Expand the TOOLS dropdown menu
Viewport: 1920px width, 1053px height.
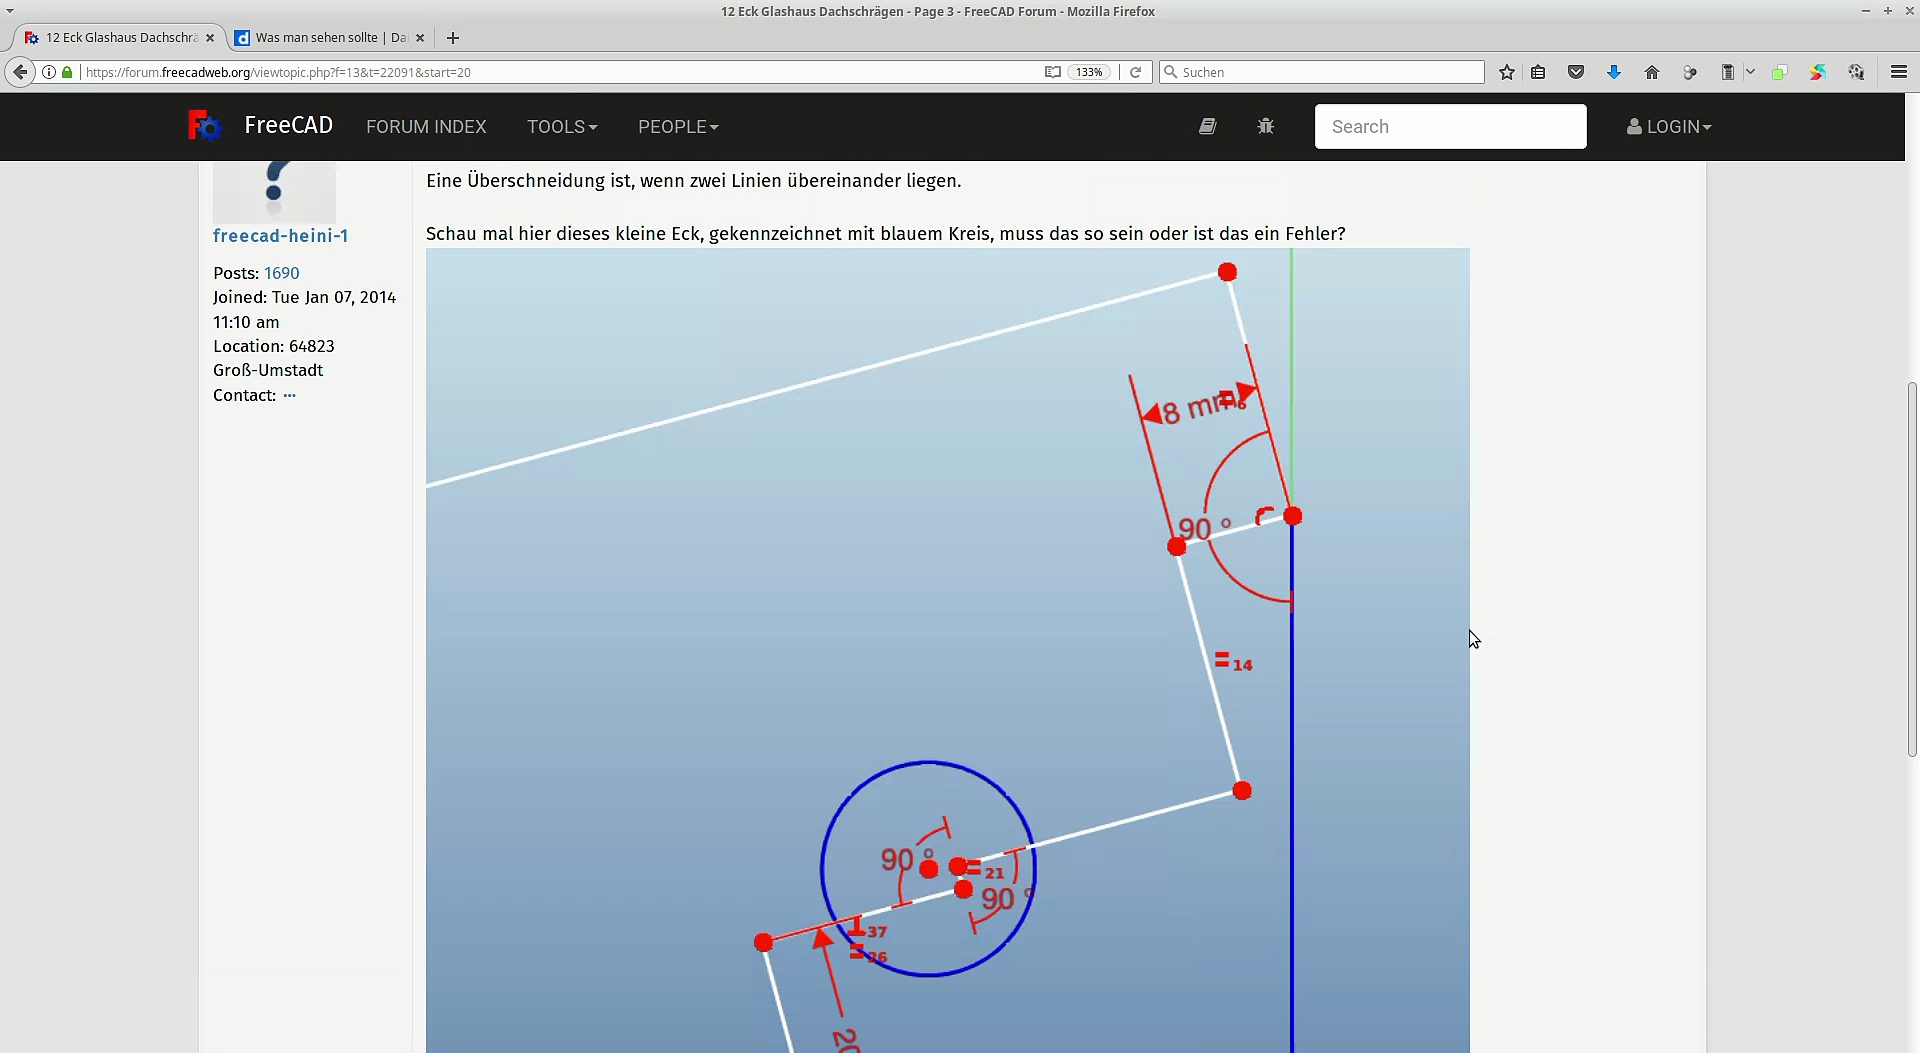point(562,127)
